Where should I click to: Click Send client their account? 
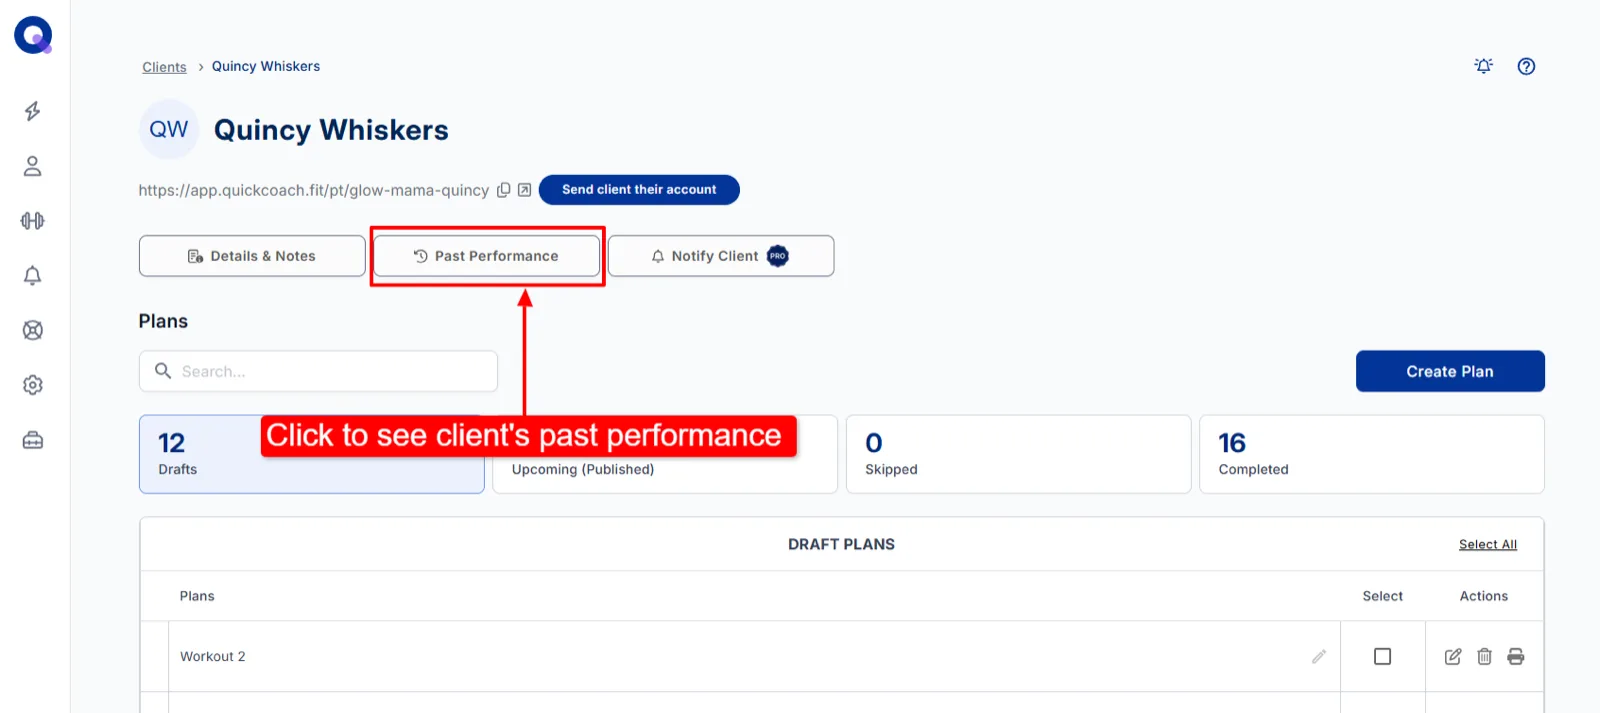pos(639,190)
